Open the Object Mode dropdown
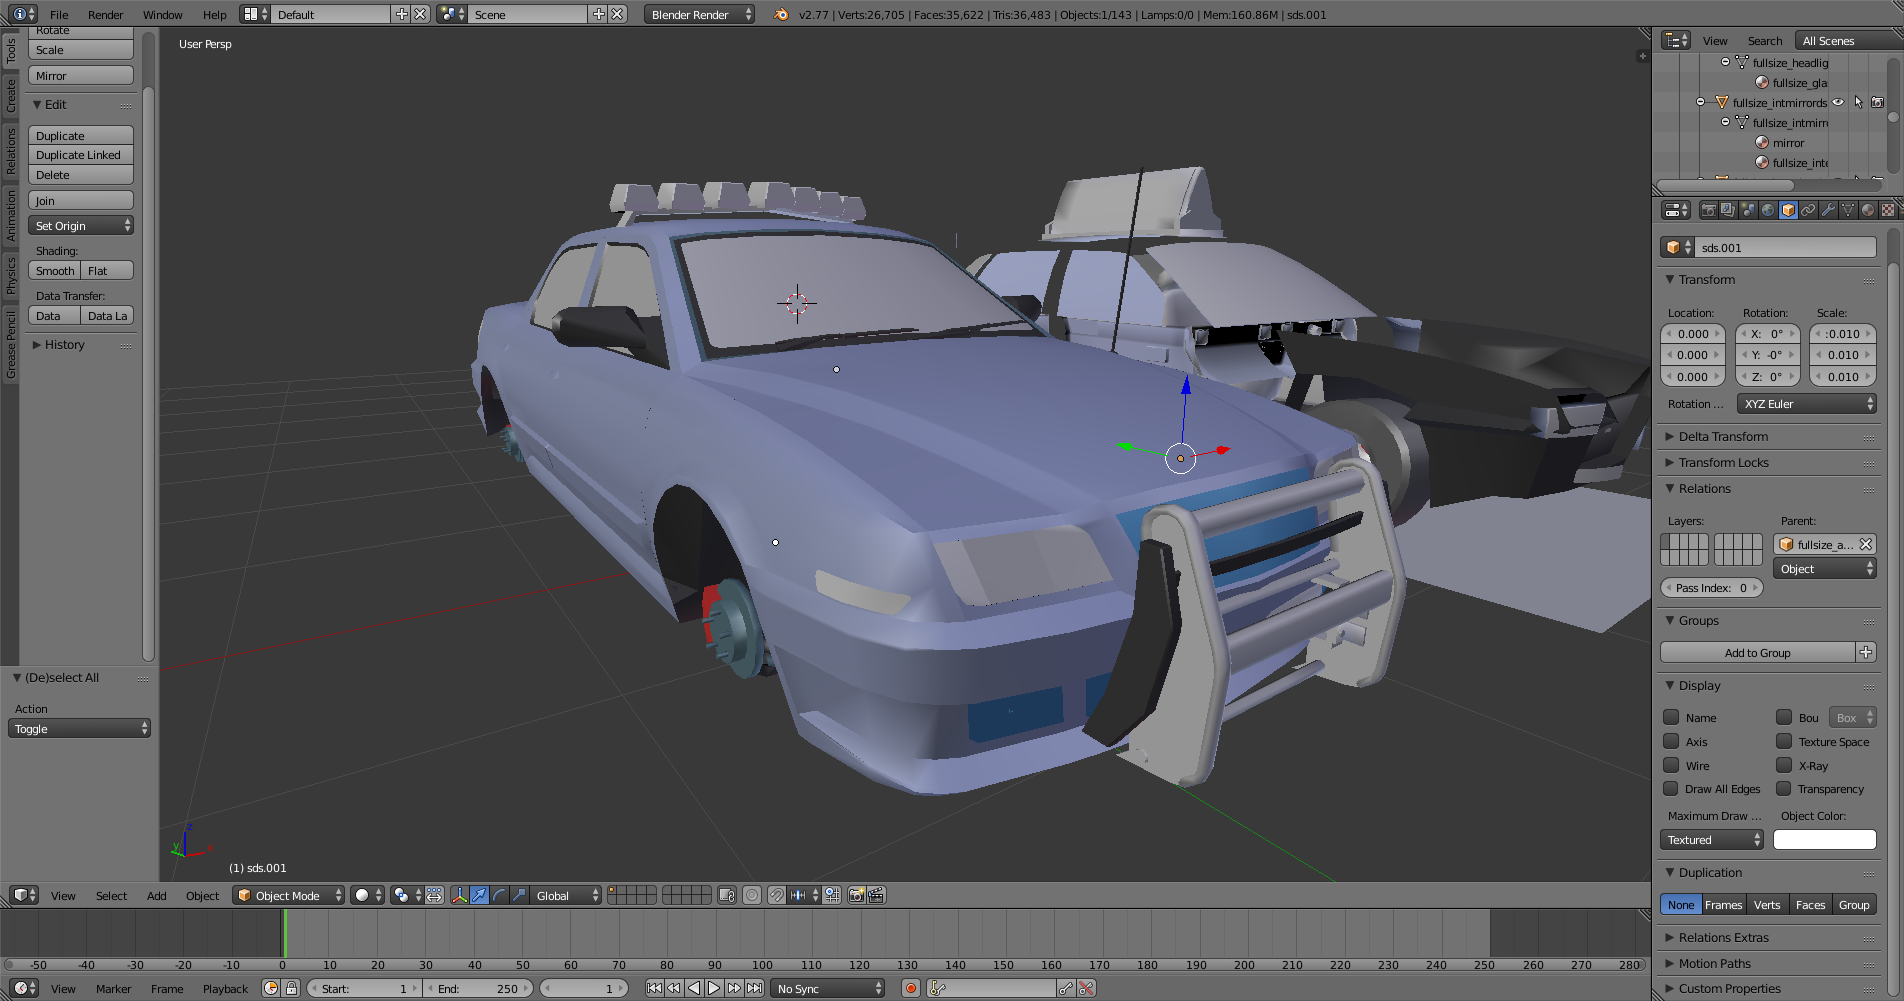 point(289,895)
